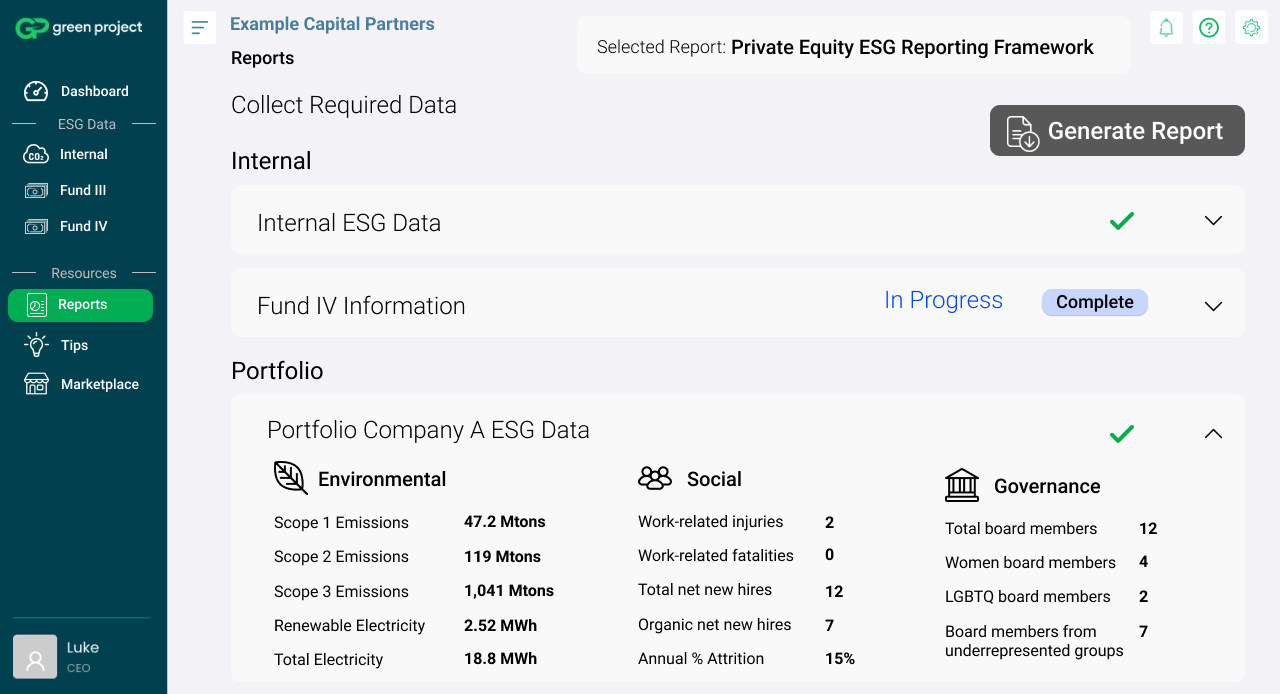Image resolution: width=1280 pixels, height=694 pixels.
Task: Click the Environmental leaf icon
Action: tap(290, 478)
